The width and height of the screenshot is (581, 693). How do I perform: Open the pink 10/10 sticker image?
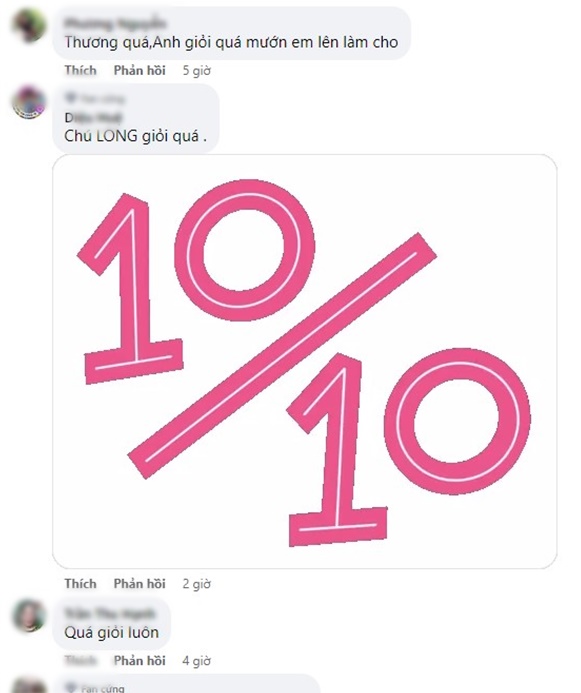[x=304, y=362]
